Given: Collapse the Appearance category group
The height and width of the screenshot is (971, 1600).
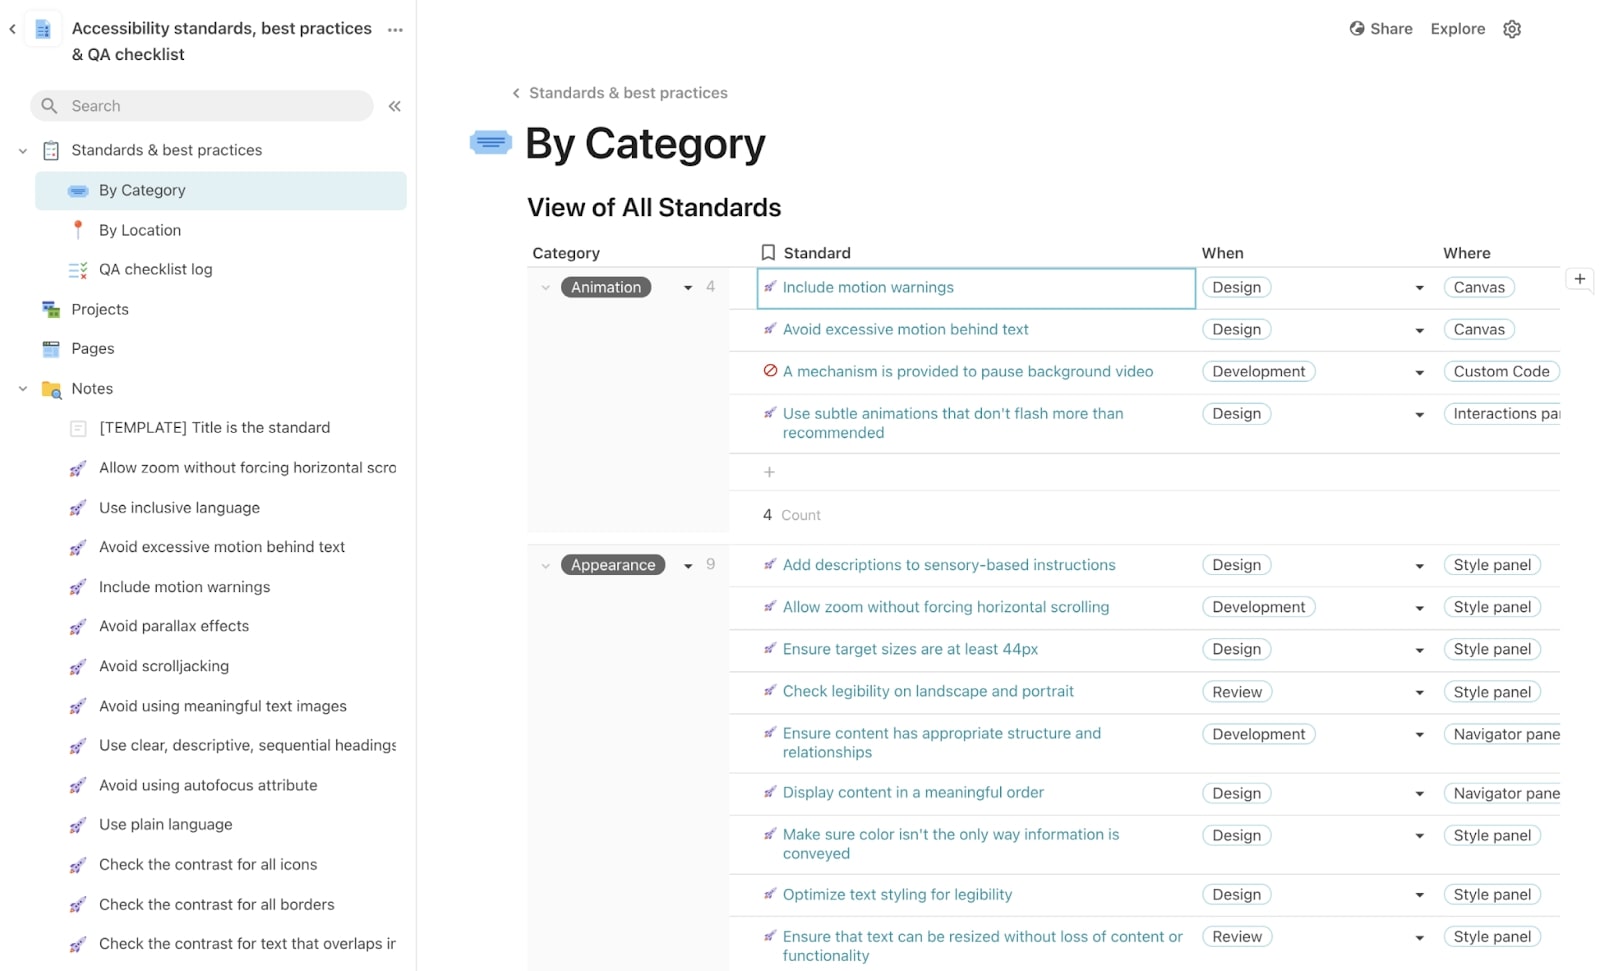Looking at the screenshot, I should point(545,566).
